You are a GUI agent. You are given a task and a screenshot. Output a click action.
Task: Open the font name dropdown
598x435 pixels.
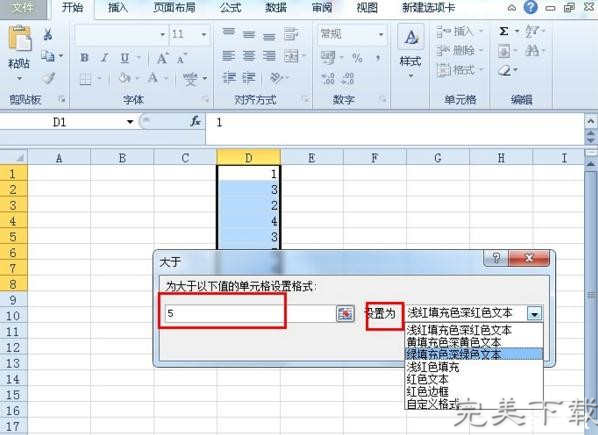(162, 35)
